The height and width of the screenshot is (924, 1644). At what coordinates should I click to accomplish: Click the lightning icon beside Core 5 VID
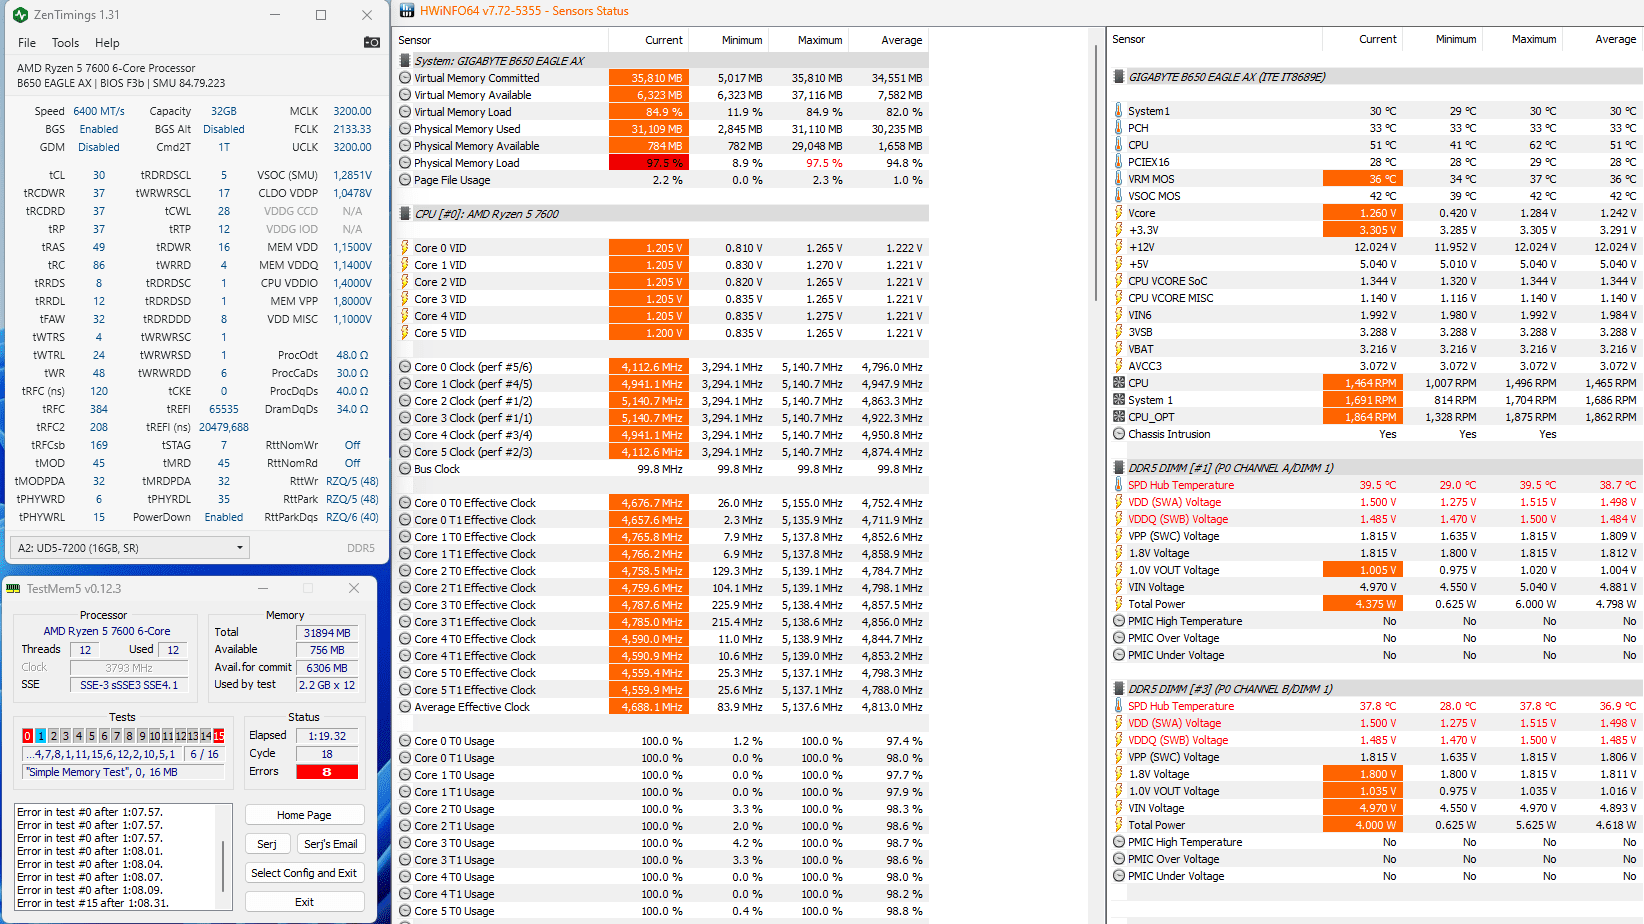[x=405, y=333]
